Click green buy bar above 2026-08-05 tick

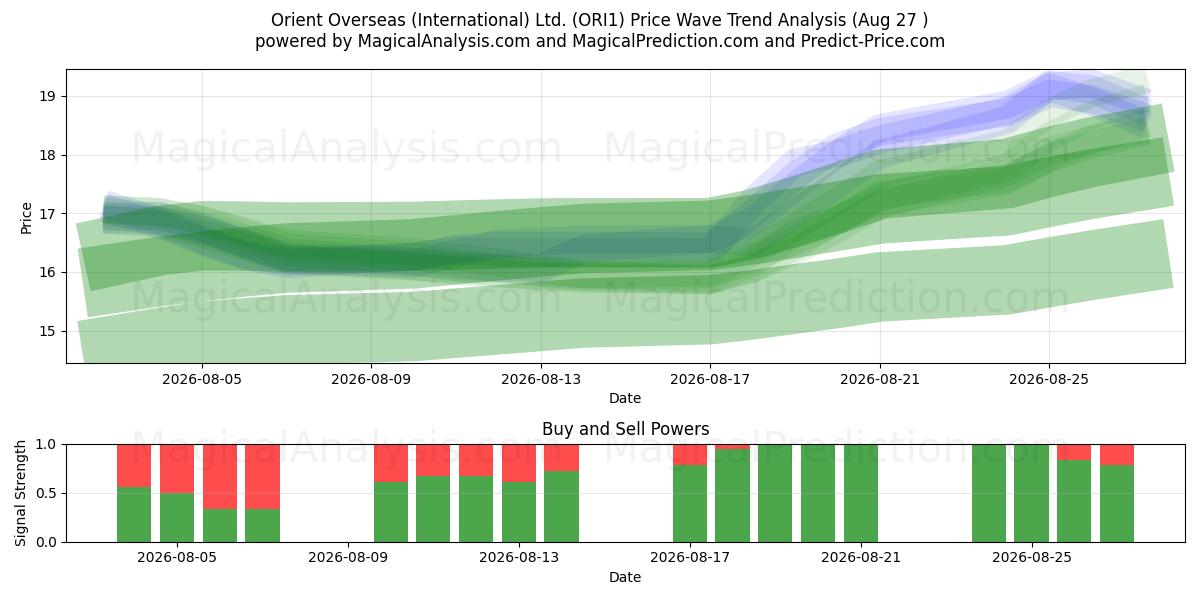click(x=177, y=518)
